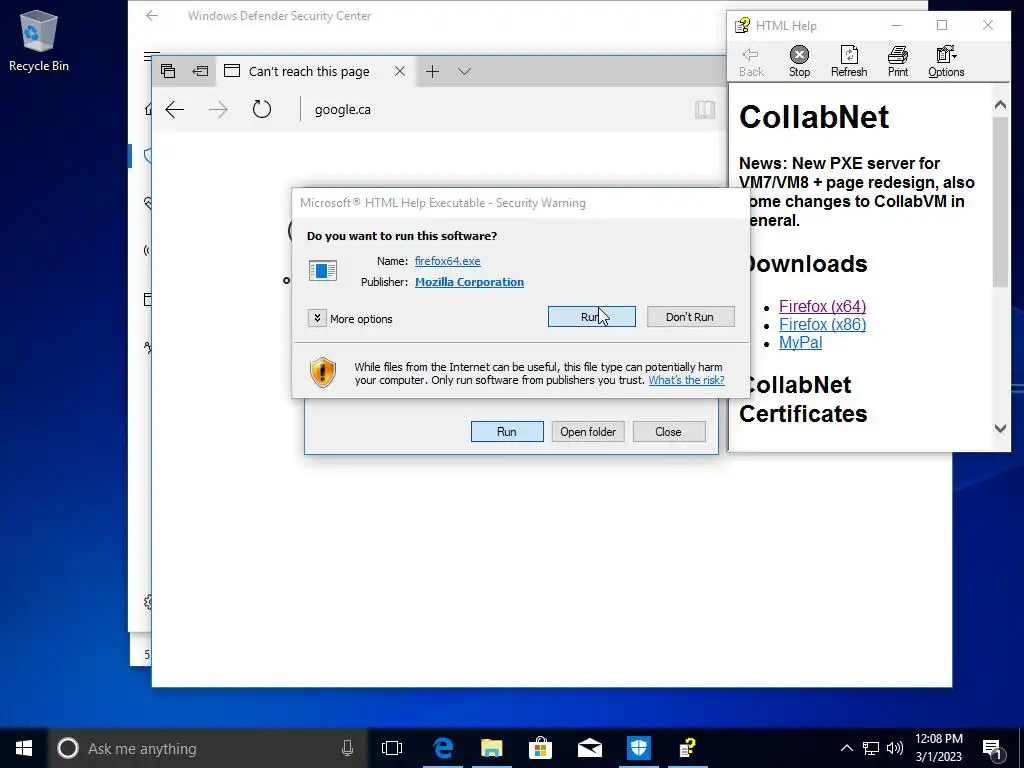Click Print in HTML Help toolbar
Image resolution: width=1024 pixels, height=768 pixels.
coord(898,61)
